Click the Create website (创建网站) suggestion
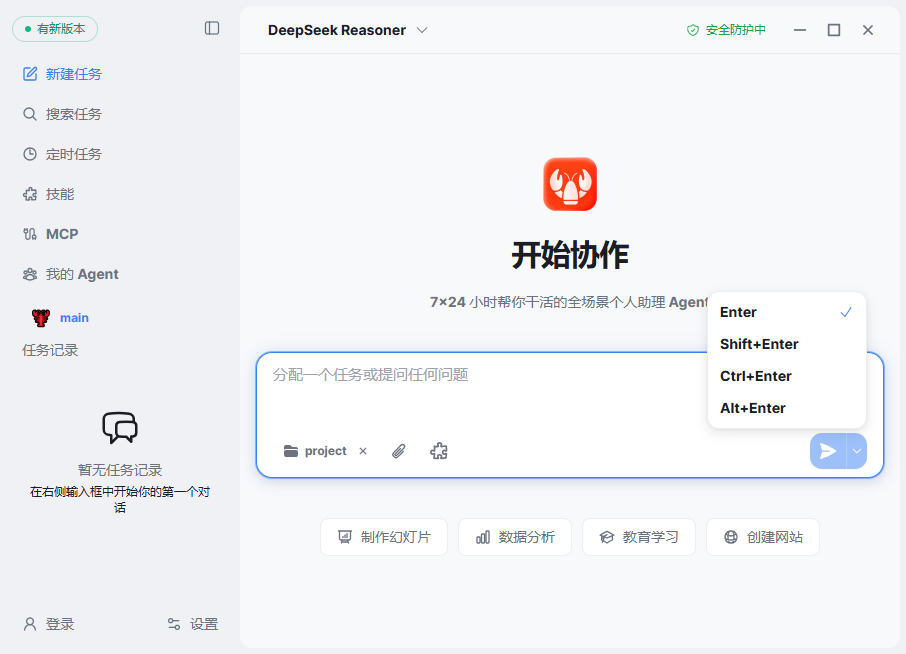This screenshot has height=654, width=906. point(763,537)
